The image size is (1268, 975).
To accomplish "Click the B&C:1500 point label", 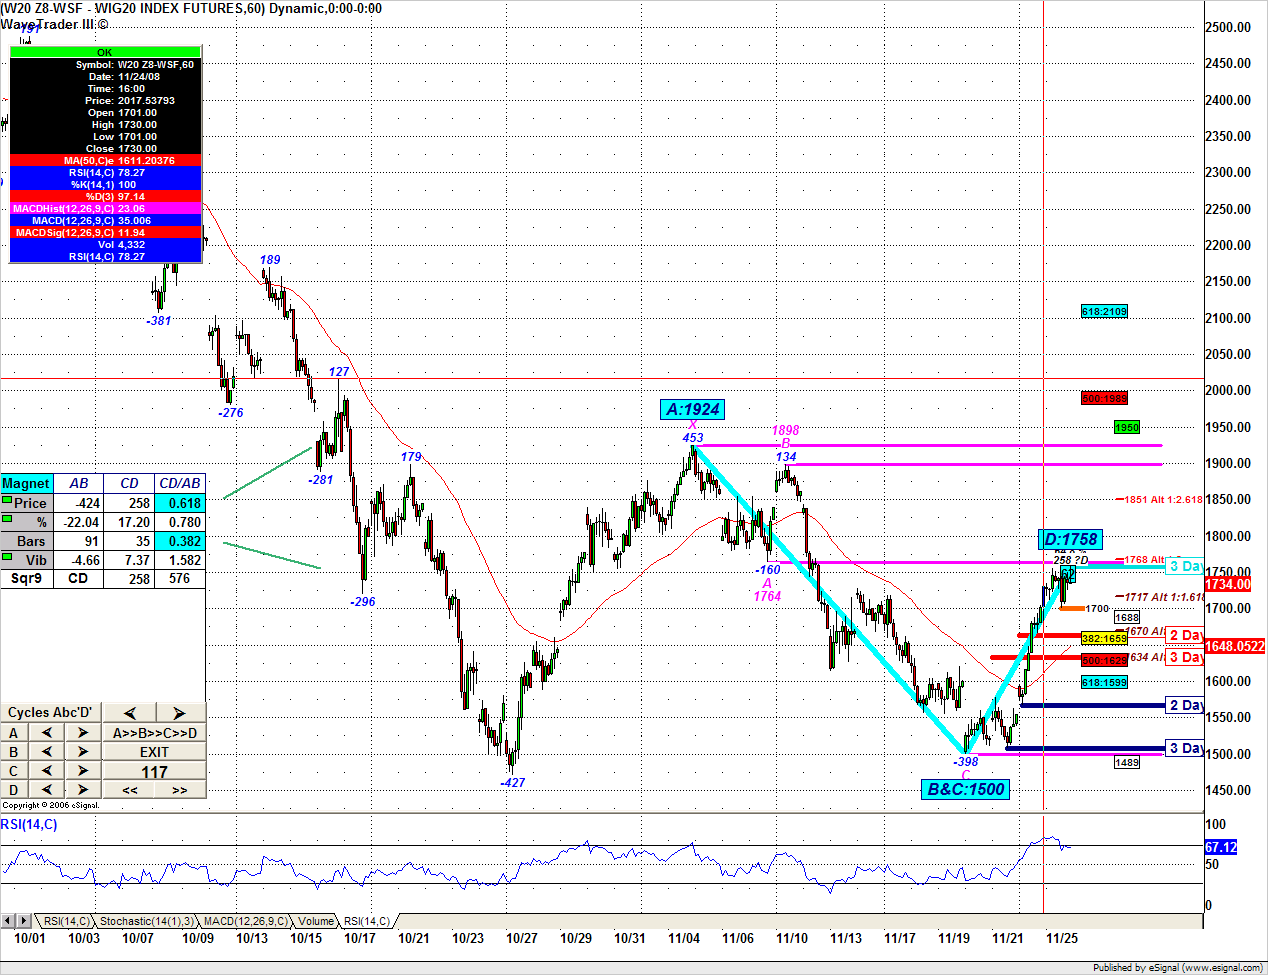I will click(x=966, y=789).
